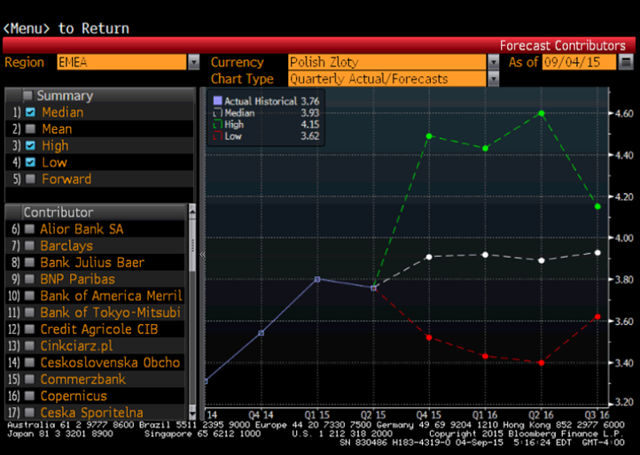640x455 pixels.
Task: Enable the Forward checkbox
Action: point(30,179)
